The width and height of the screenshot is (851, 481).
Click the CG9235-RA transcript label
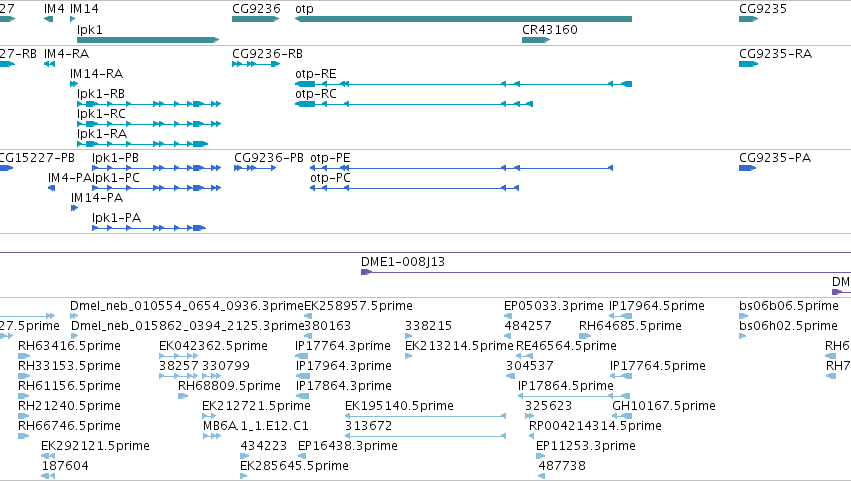tap(776, 54)
